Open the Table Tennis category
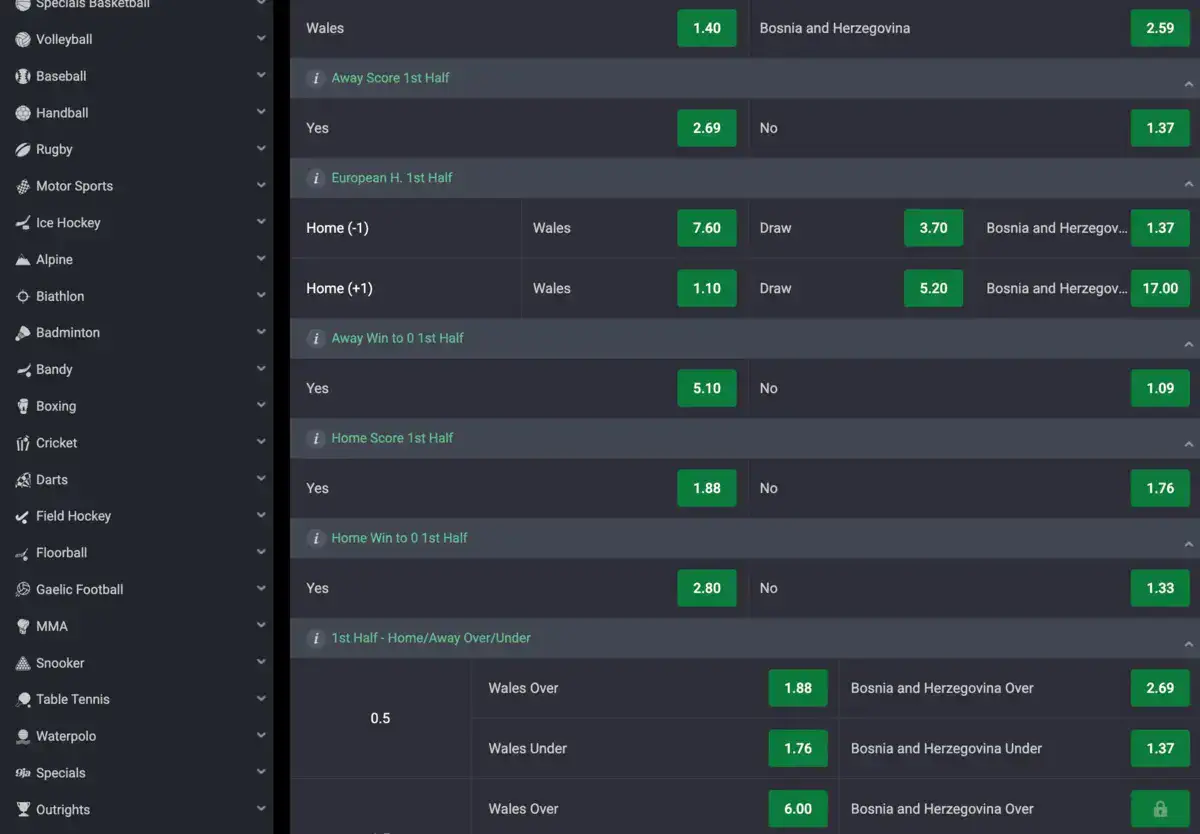 136,699
